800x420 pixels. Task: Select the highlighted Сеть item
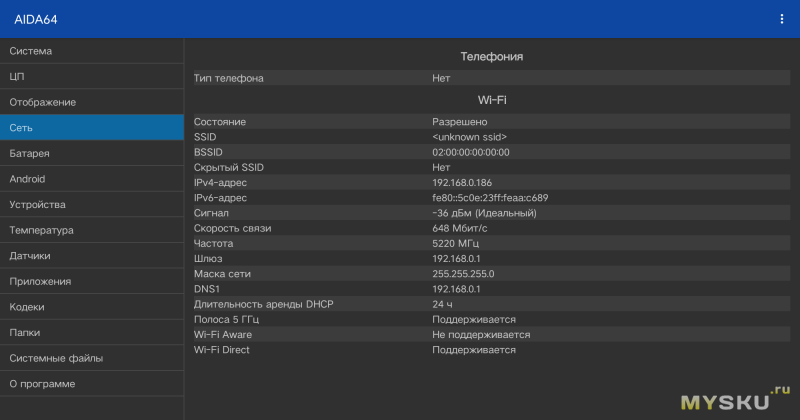[92, 128]
